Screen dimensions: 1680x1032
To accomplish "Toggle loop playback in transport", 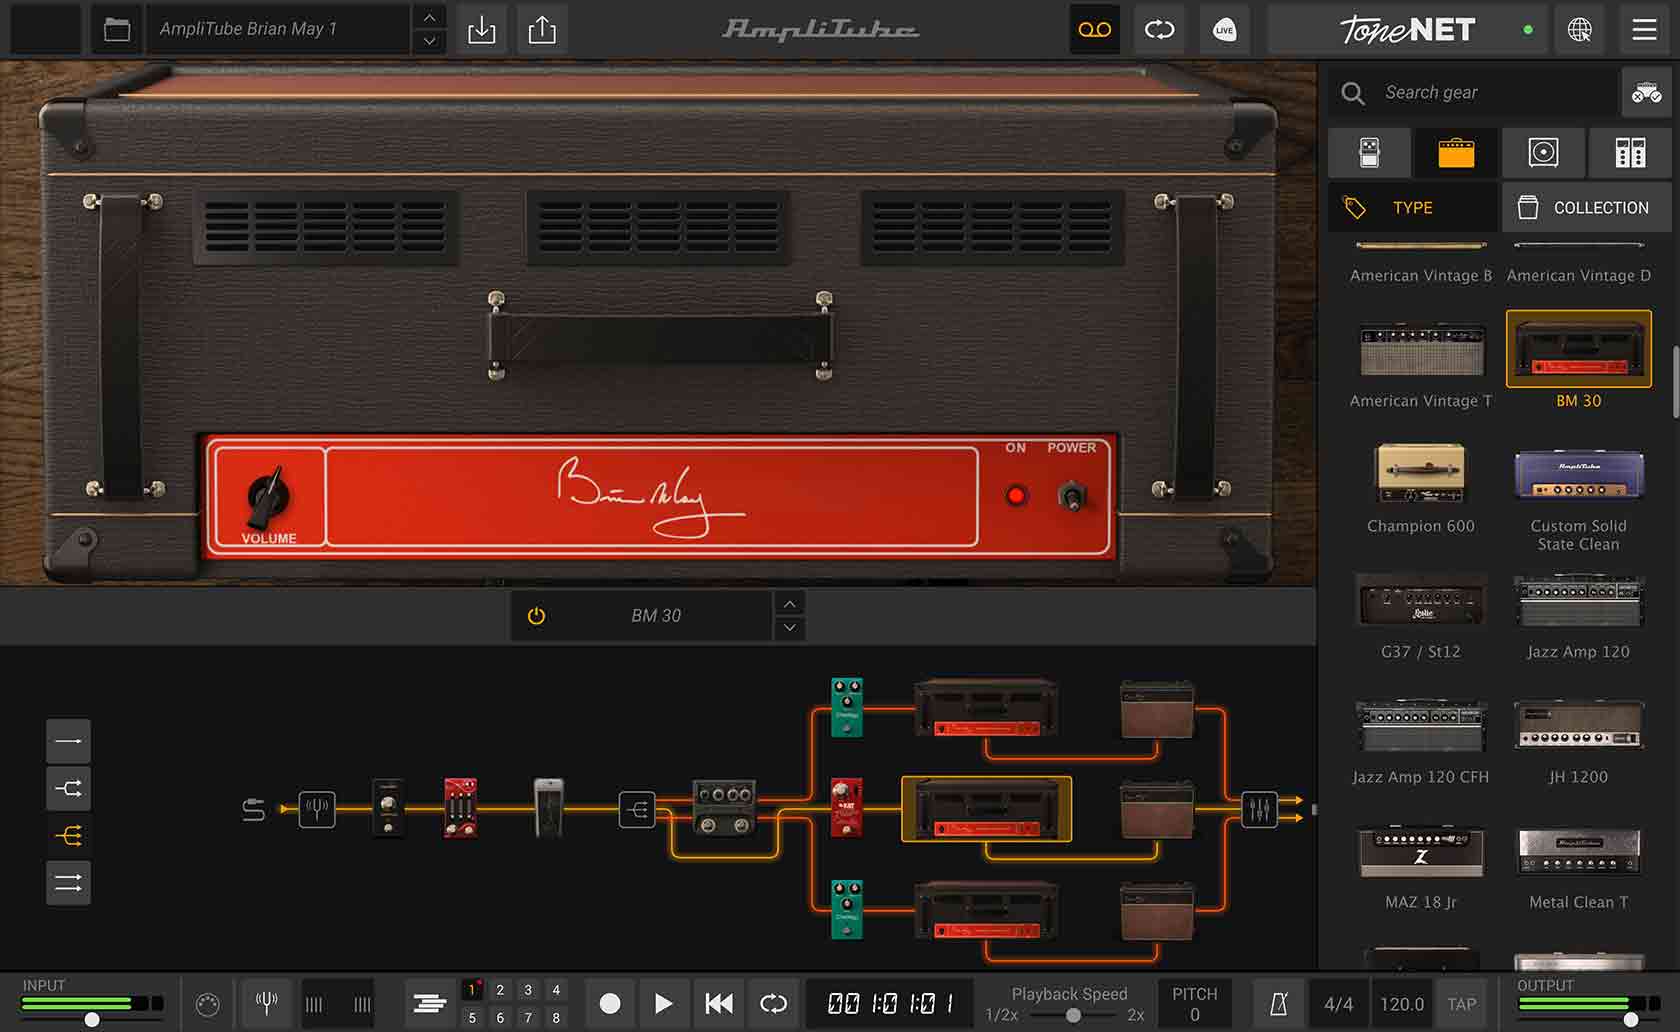I will [x=773, y=1003].
